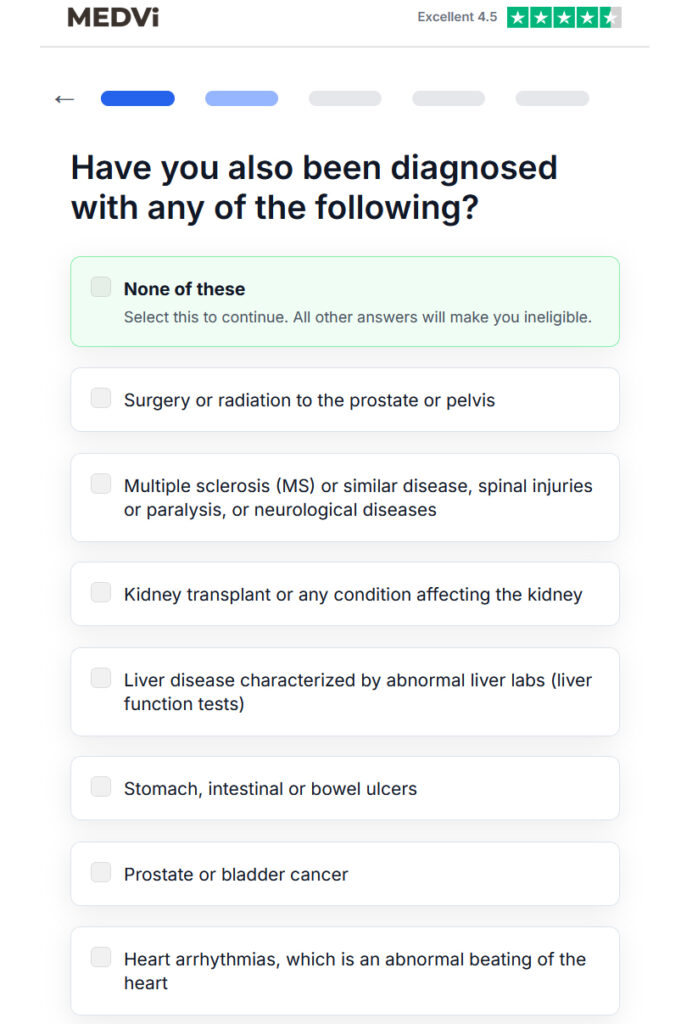The width and height of the screenshot is (681, 1024).
Task: Check the Heart arrhythmias checkbox
Action: click(x=101, y=957)
